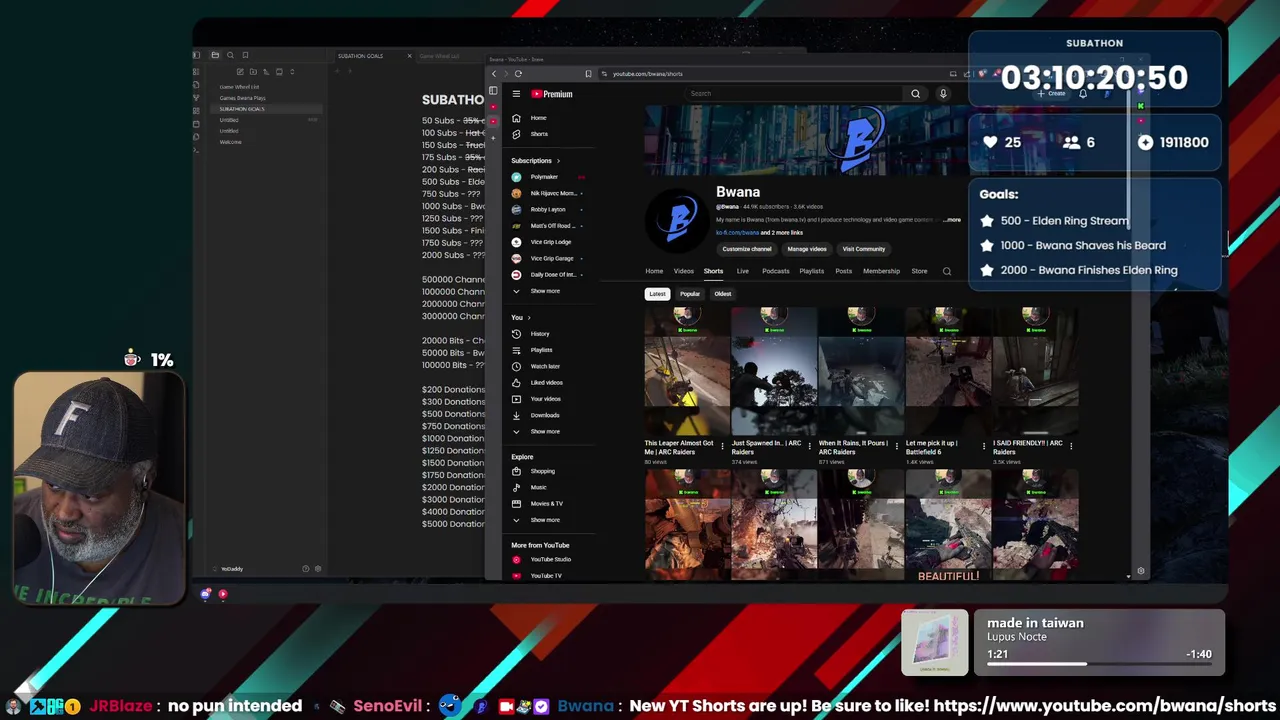The width and height of the screenshot is (1280, 720).
Task: Switch to channel Membership tab
Action: pyautogui.click(x=881, y=271)
